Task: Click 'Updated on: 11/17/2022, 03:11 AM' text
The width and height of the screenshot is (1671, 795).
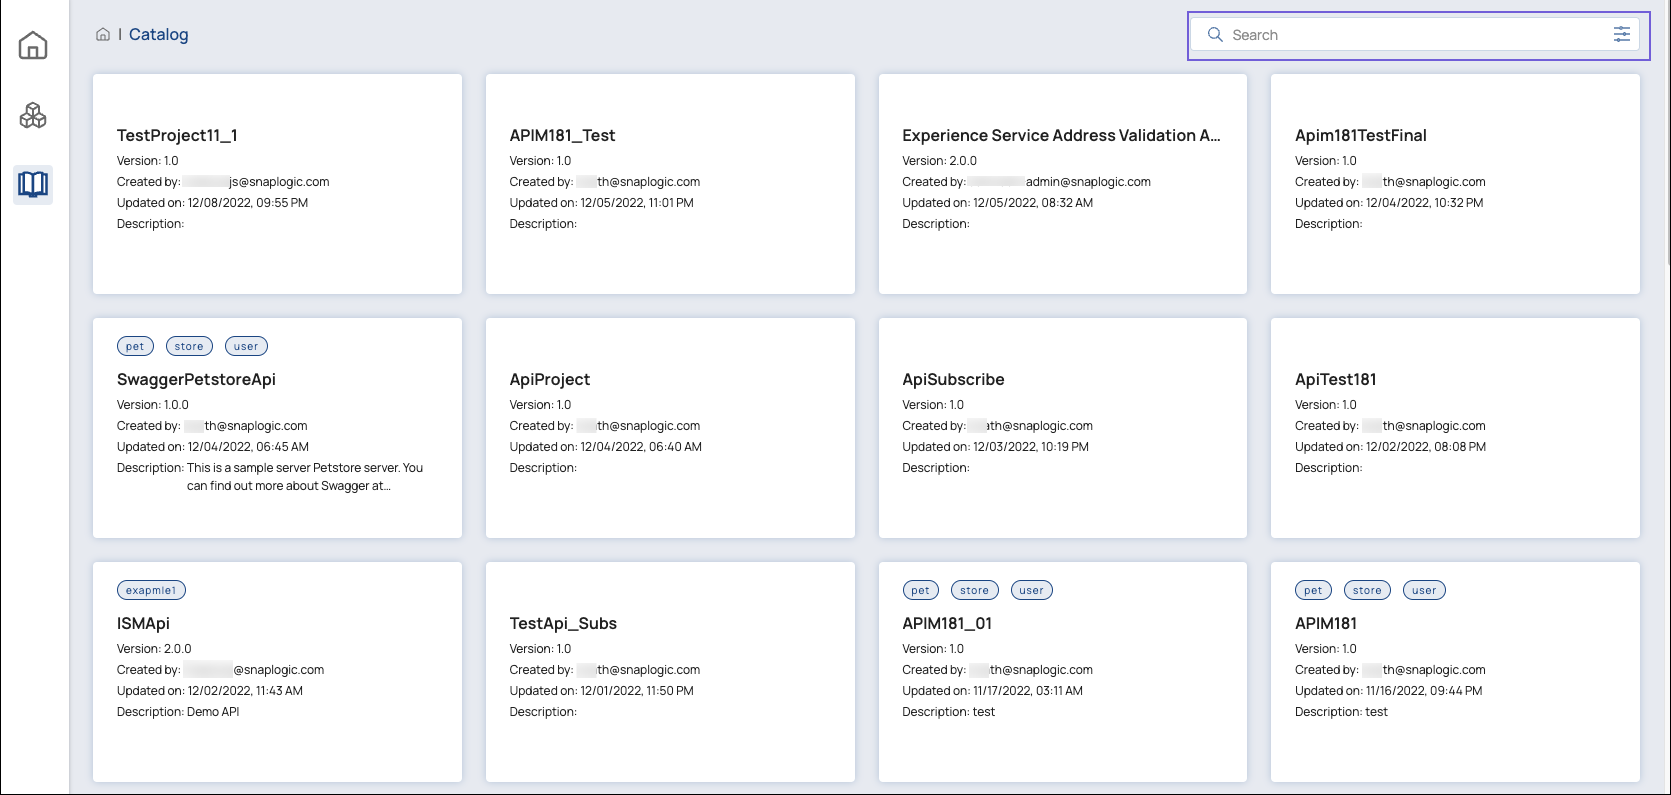Action: (x=992, y=691)
